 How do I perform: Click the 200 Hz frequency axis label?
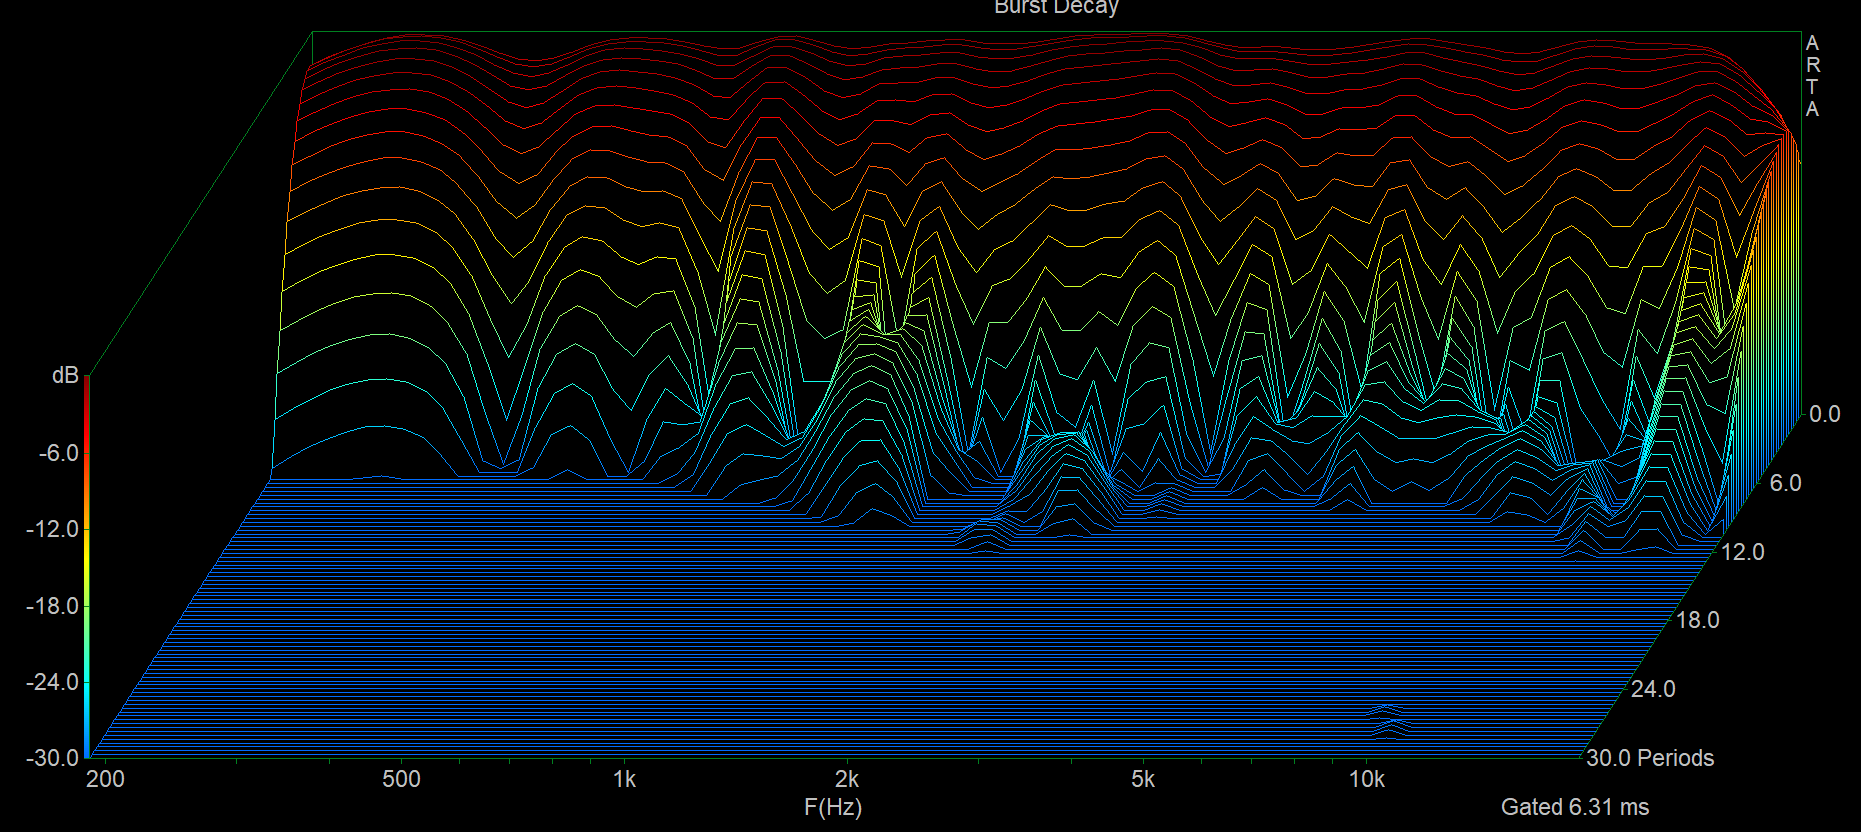pos(105,780)
